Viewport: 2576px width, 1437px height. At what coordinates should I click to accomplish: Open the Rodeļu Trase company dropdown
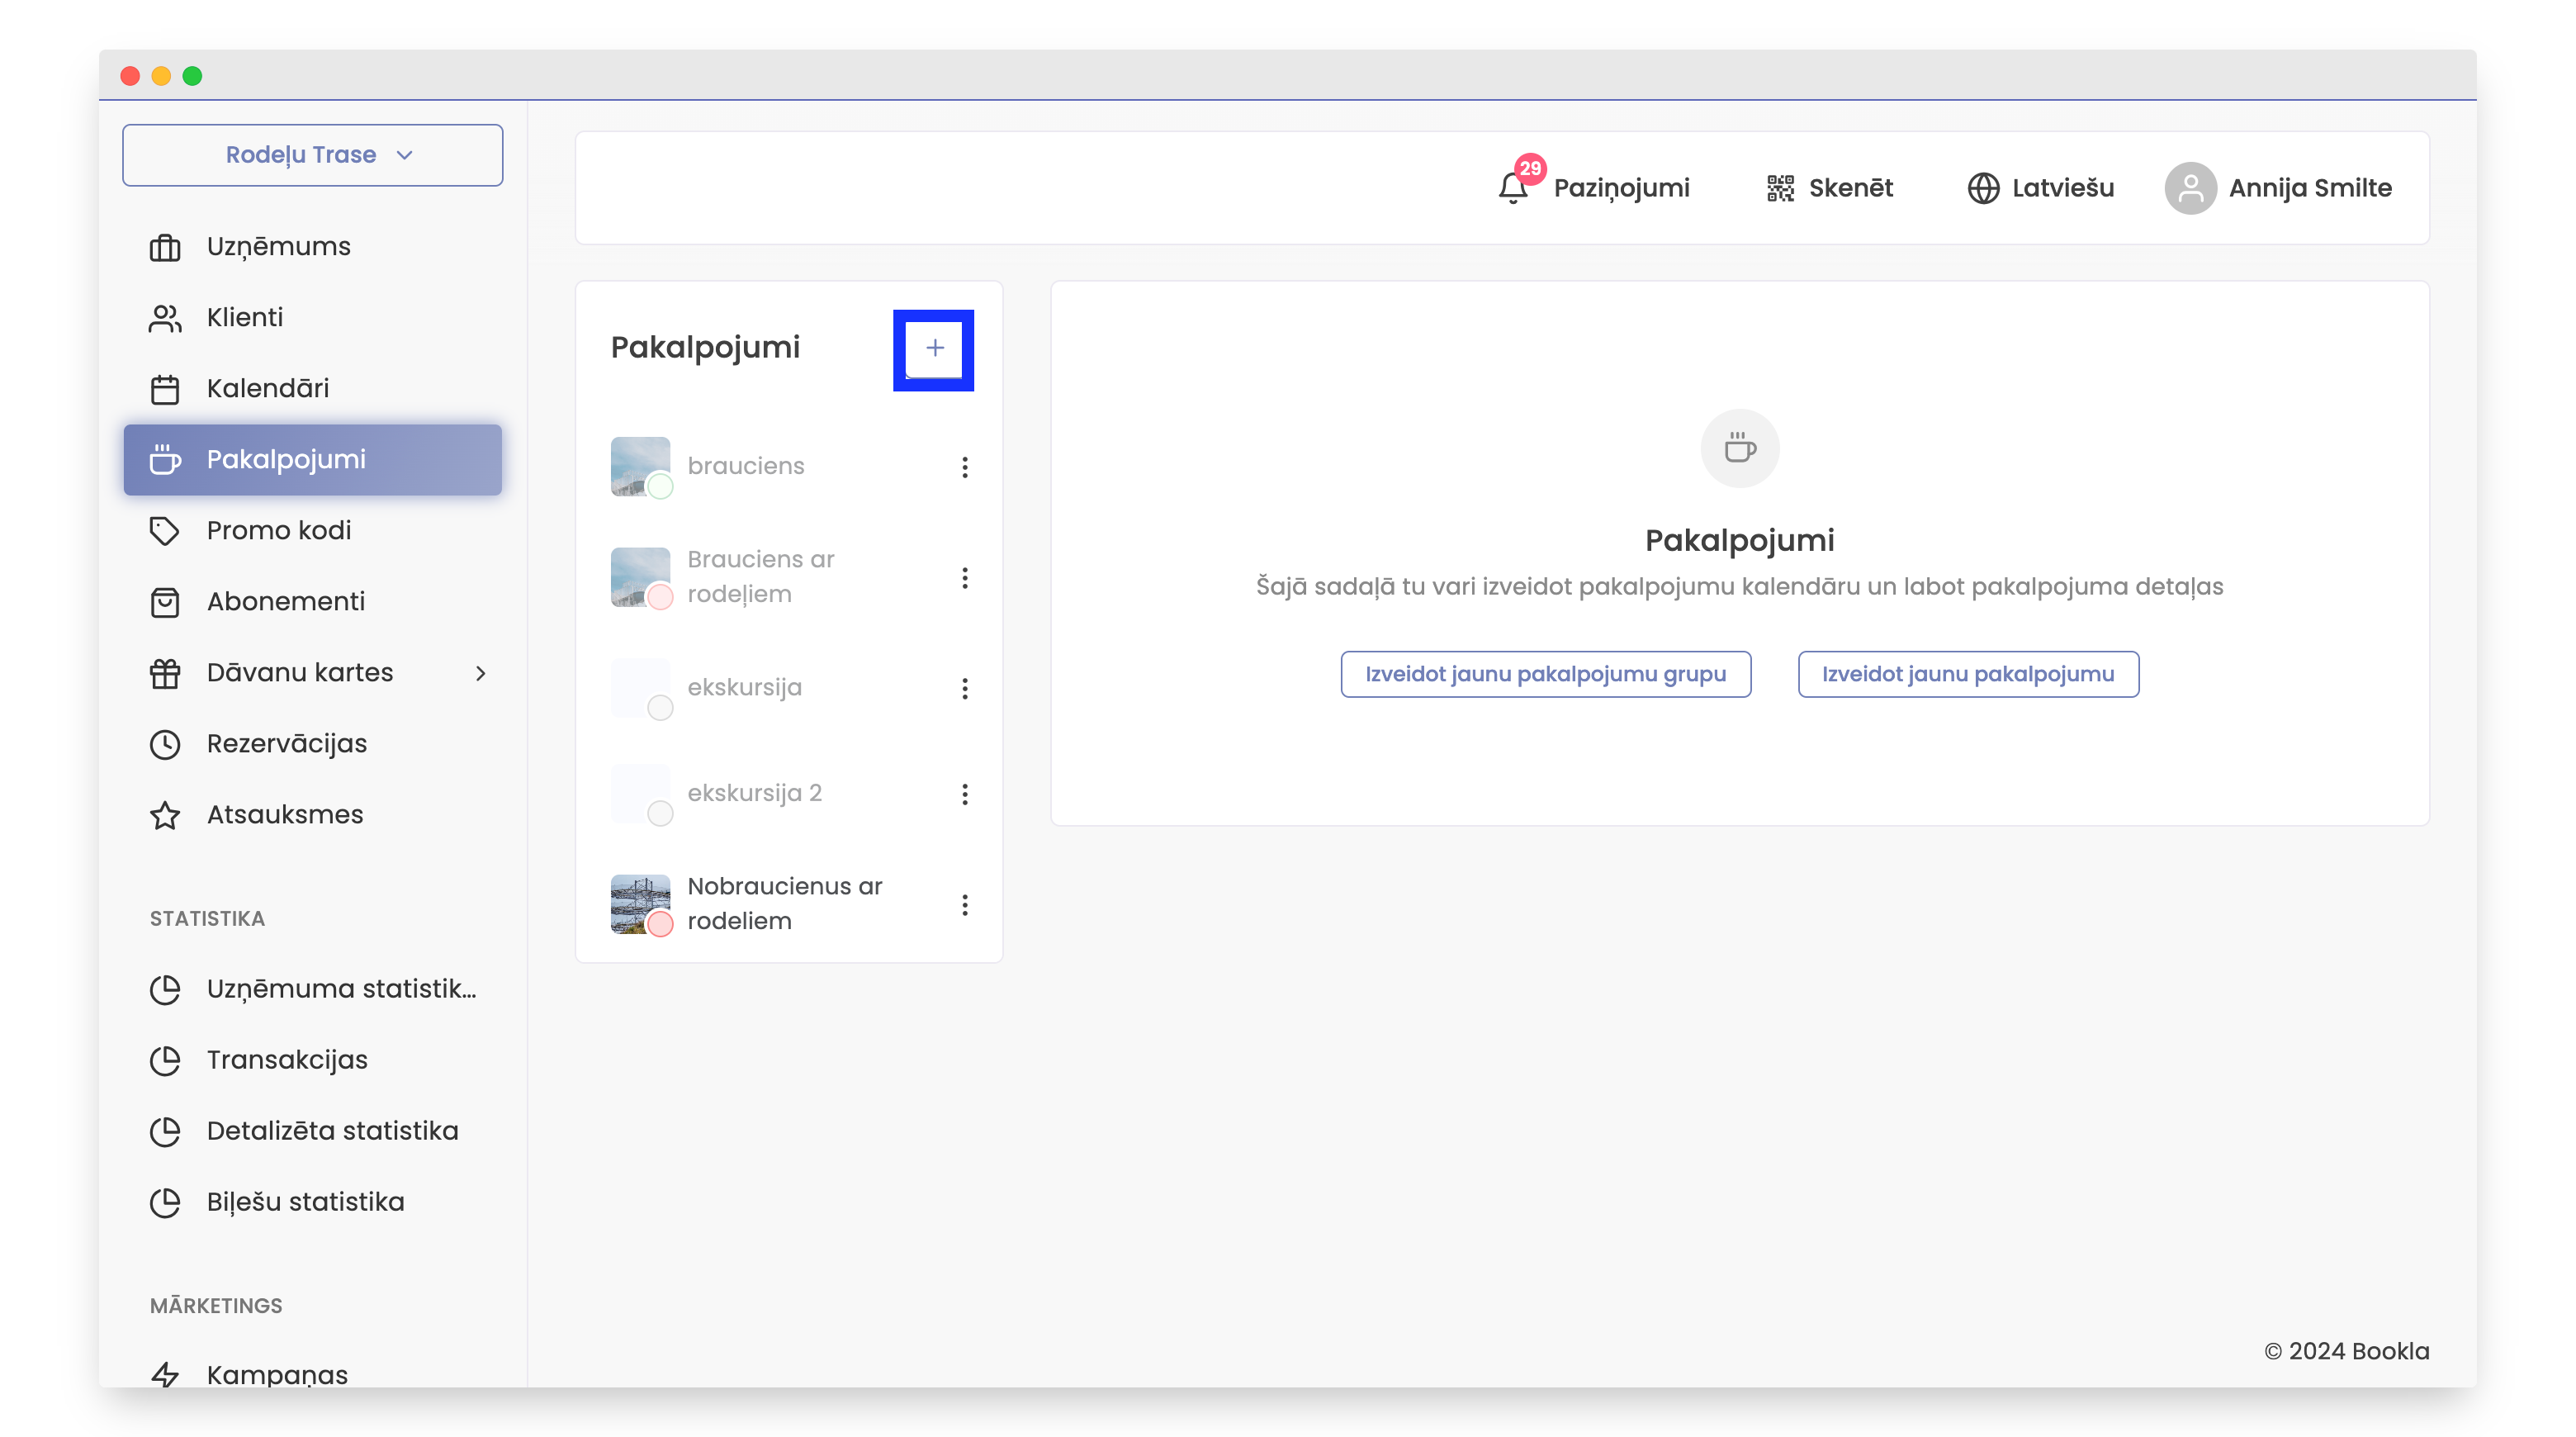coord(312,155)
